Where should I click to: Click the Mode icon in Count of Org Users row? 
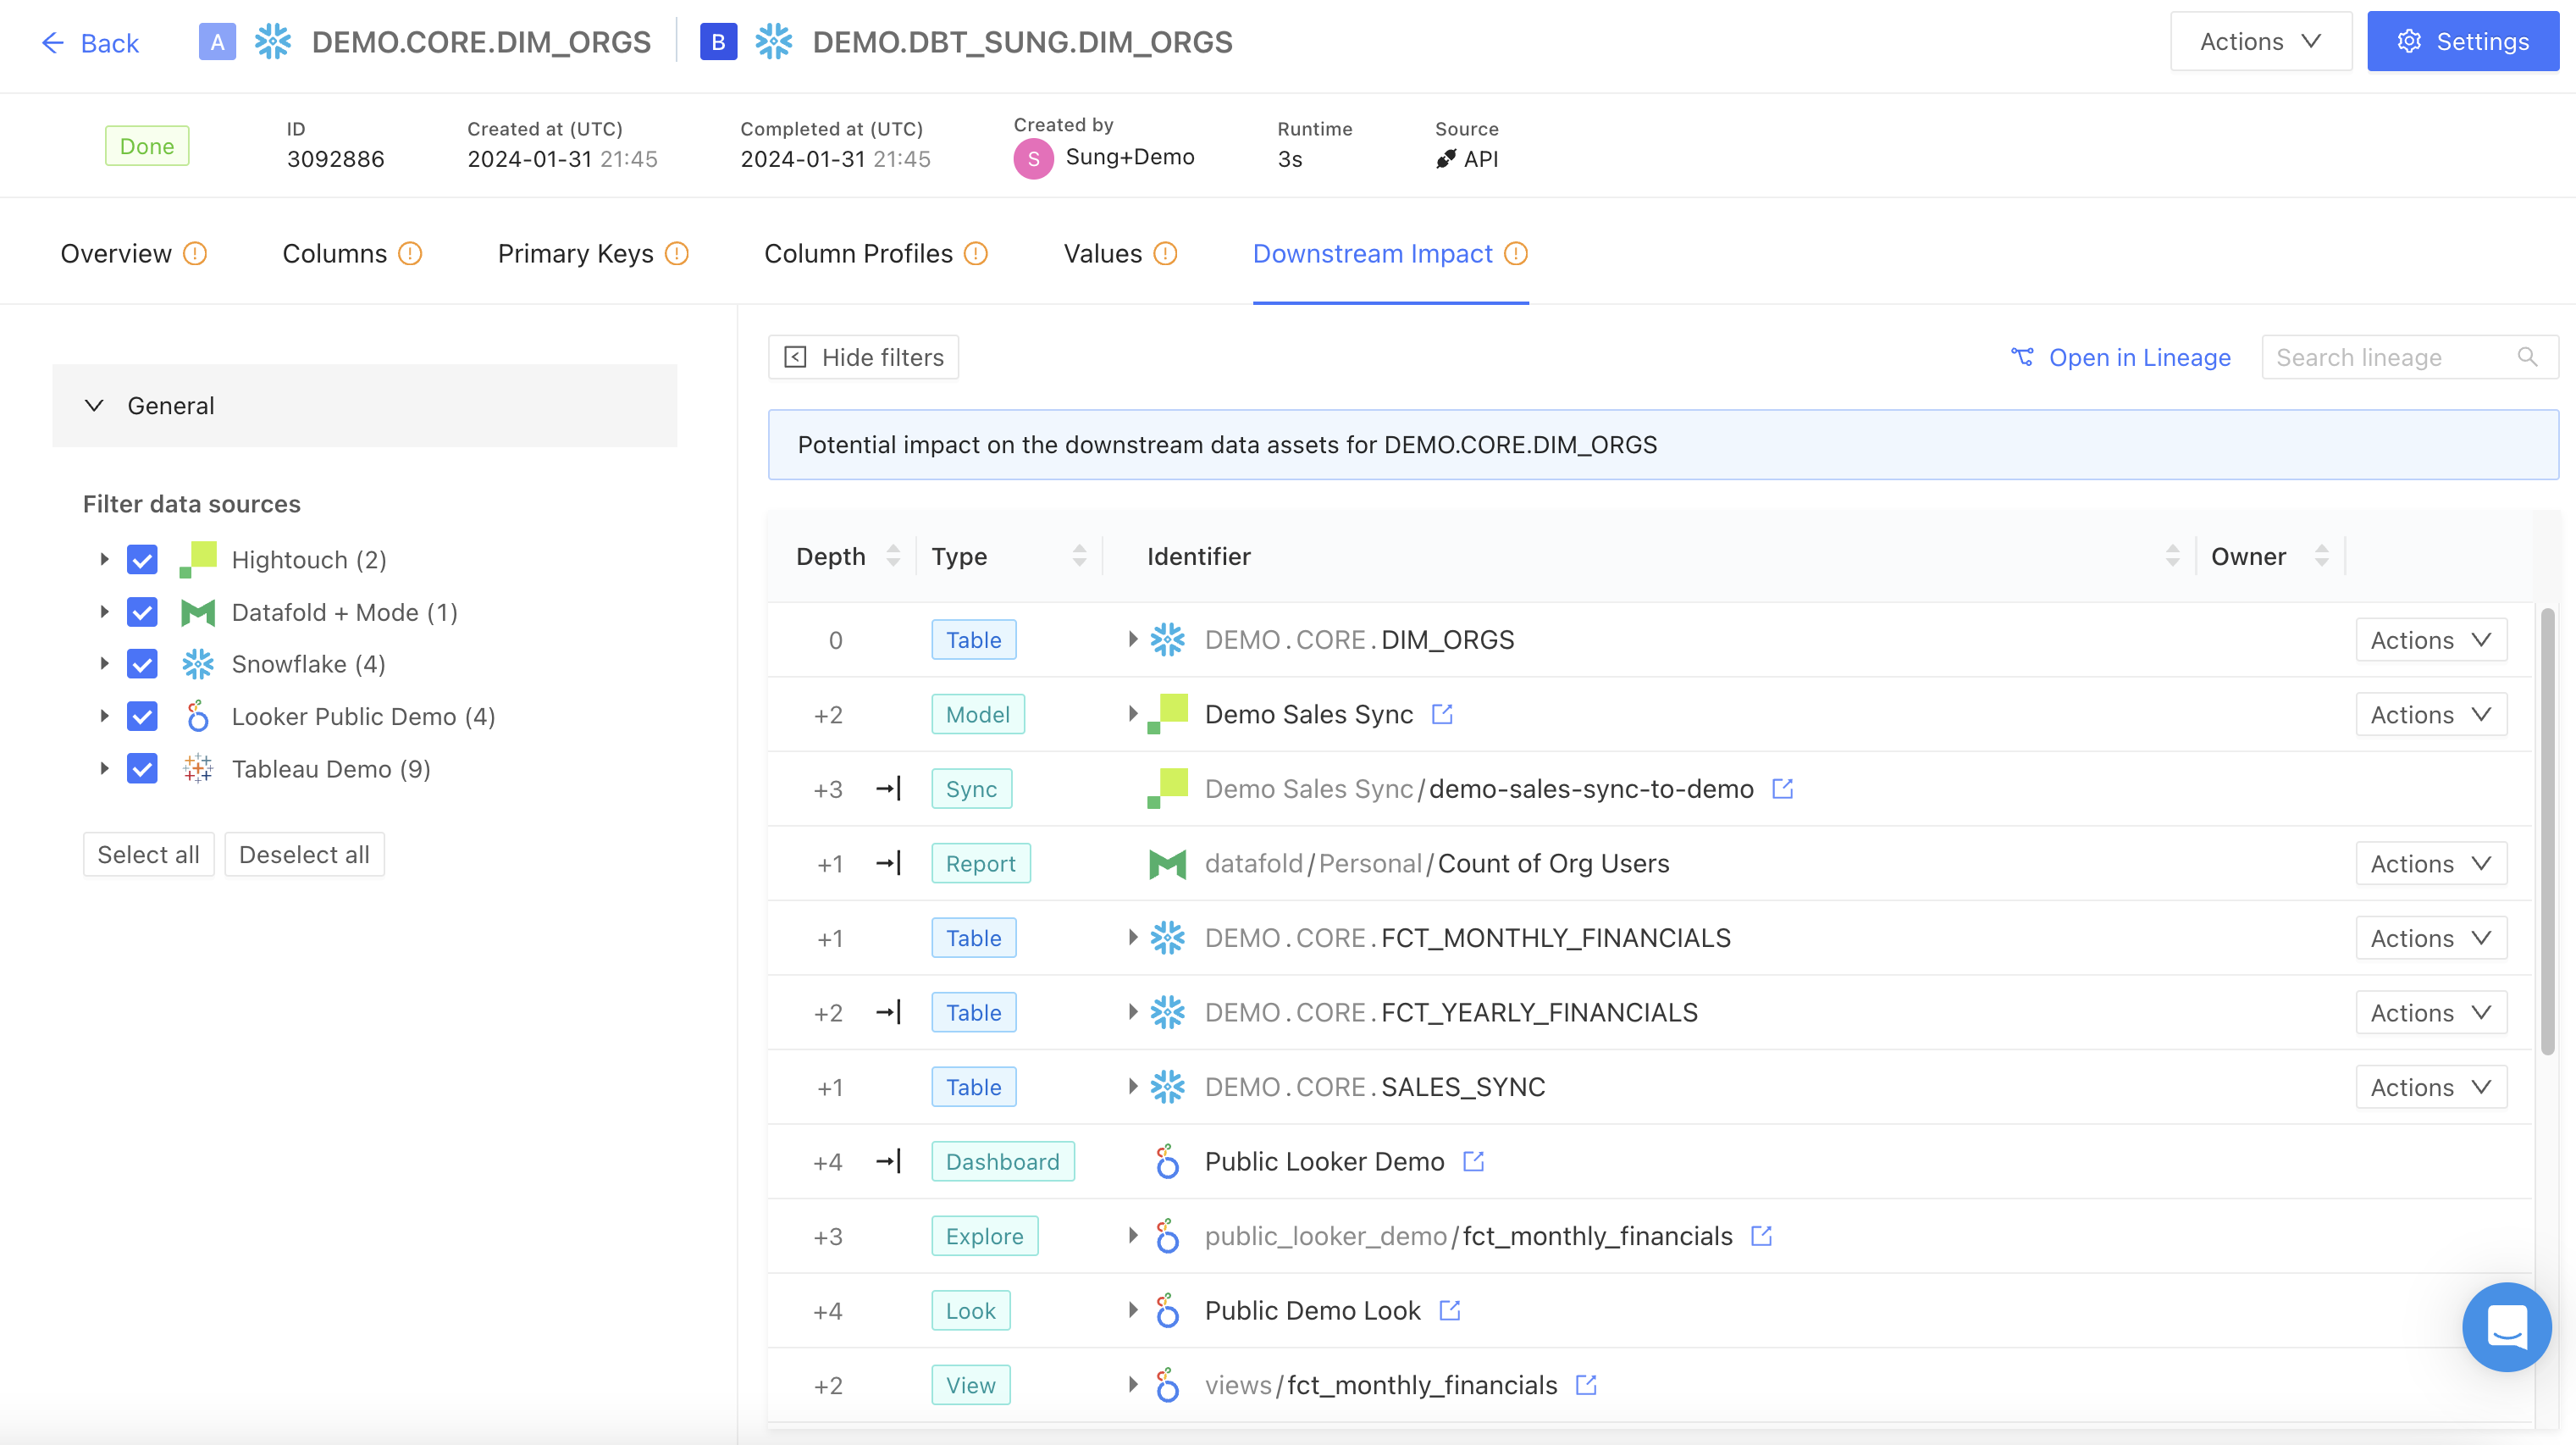pos(1167,864)
